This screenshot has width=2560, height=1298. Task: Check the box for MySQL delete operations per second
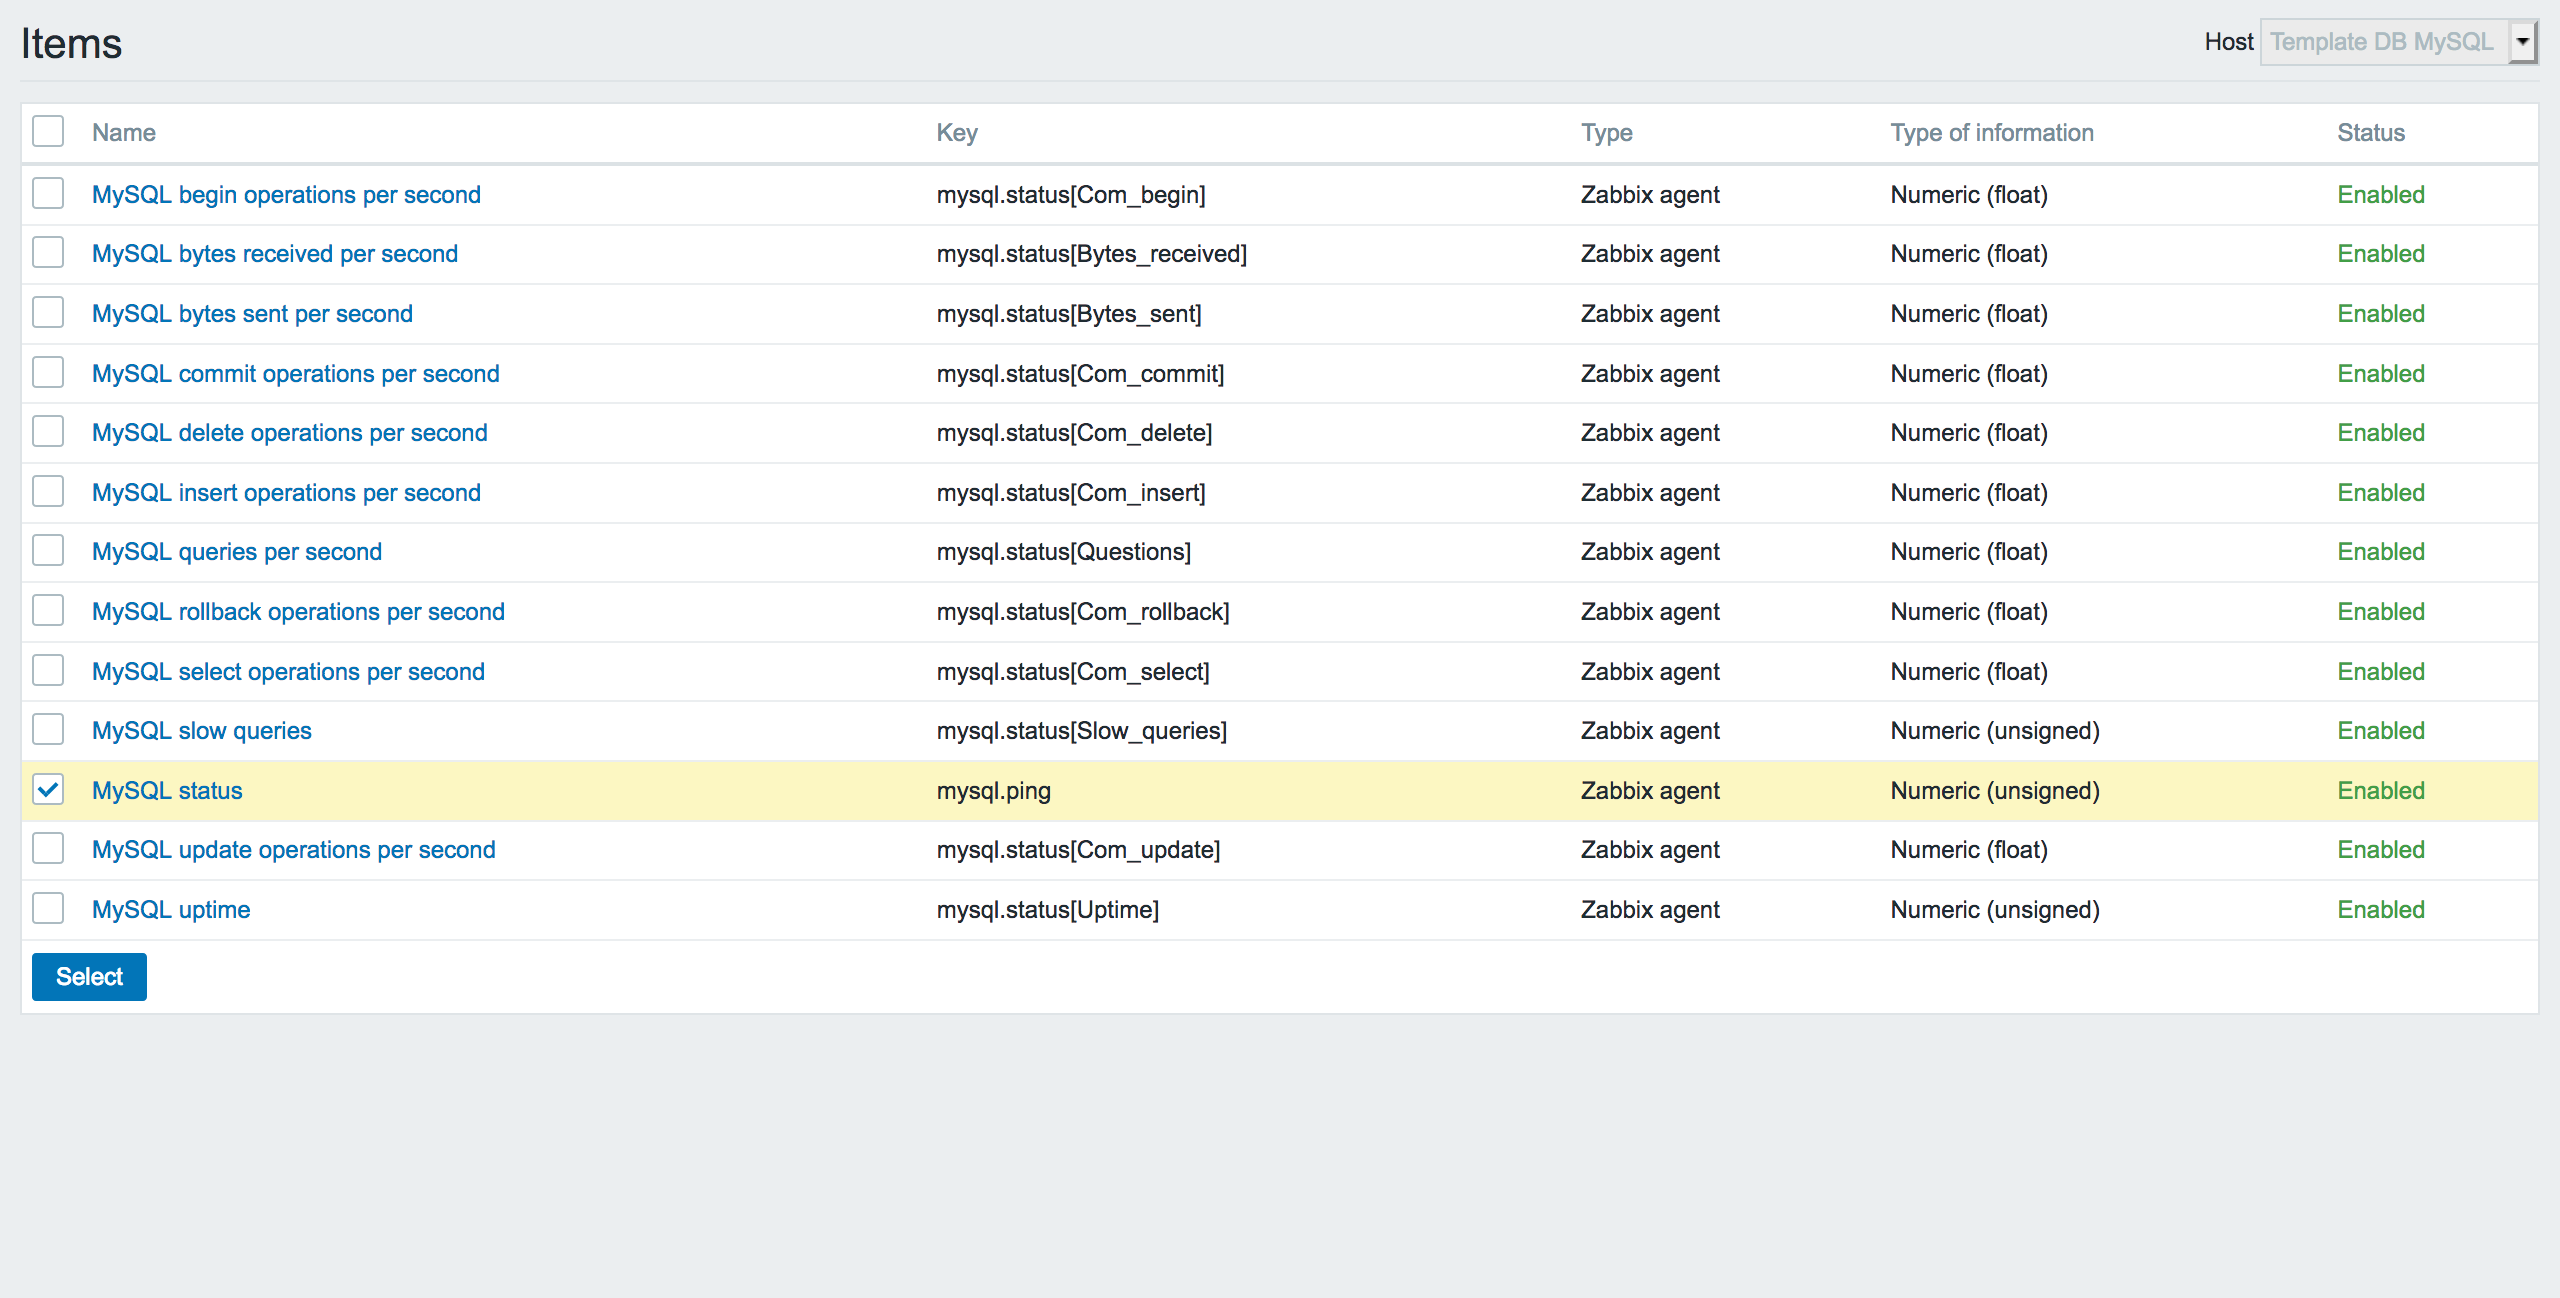[48, 431]
